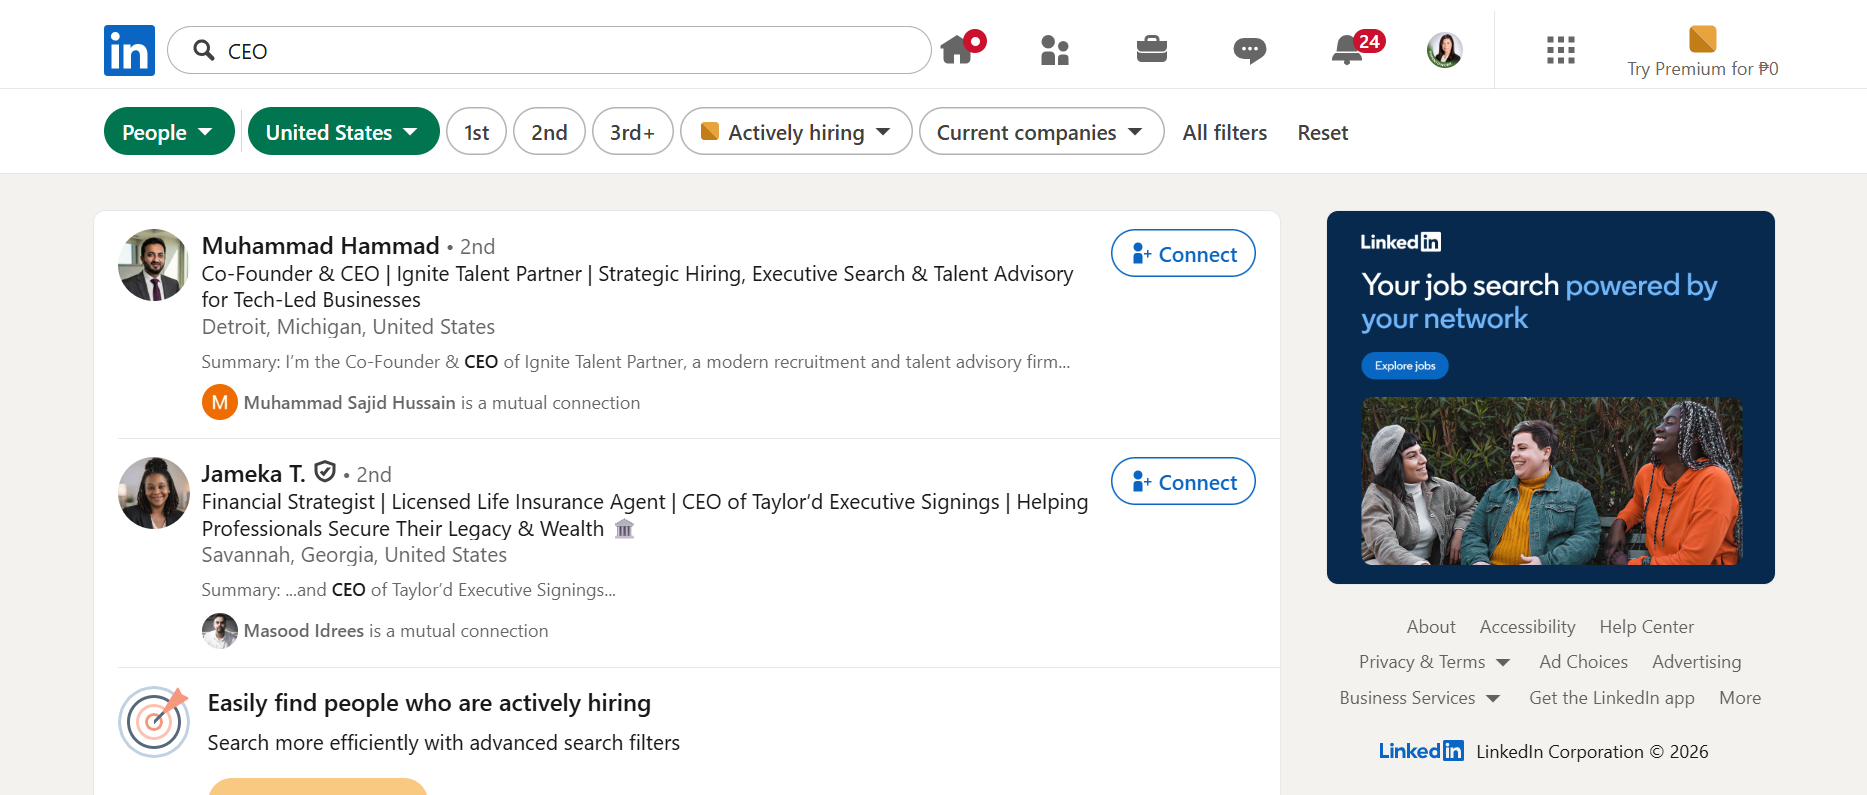Expand the People filter dropdown
The image size is (1867, 795).
point(169,132)
